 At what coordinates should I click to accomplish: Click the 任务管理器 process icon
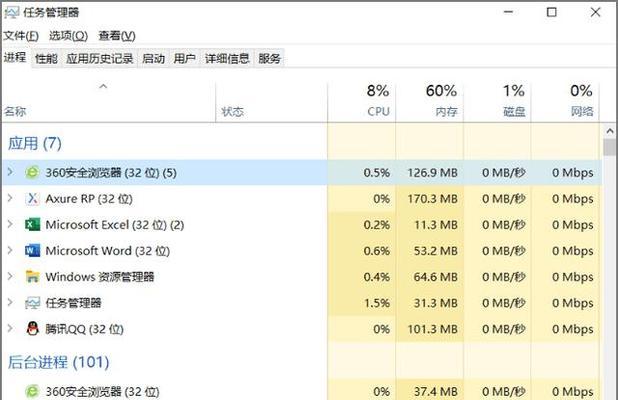32,303
